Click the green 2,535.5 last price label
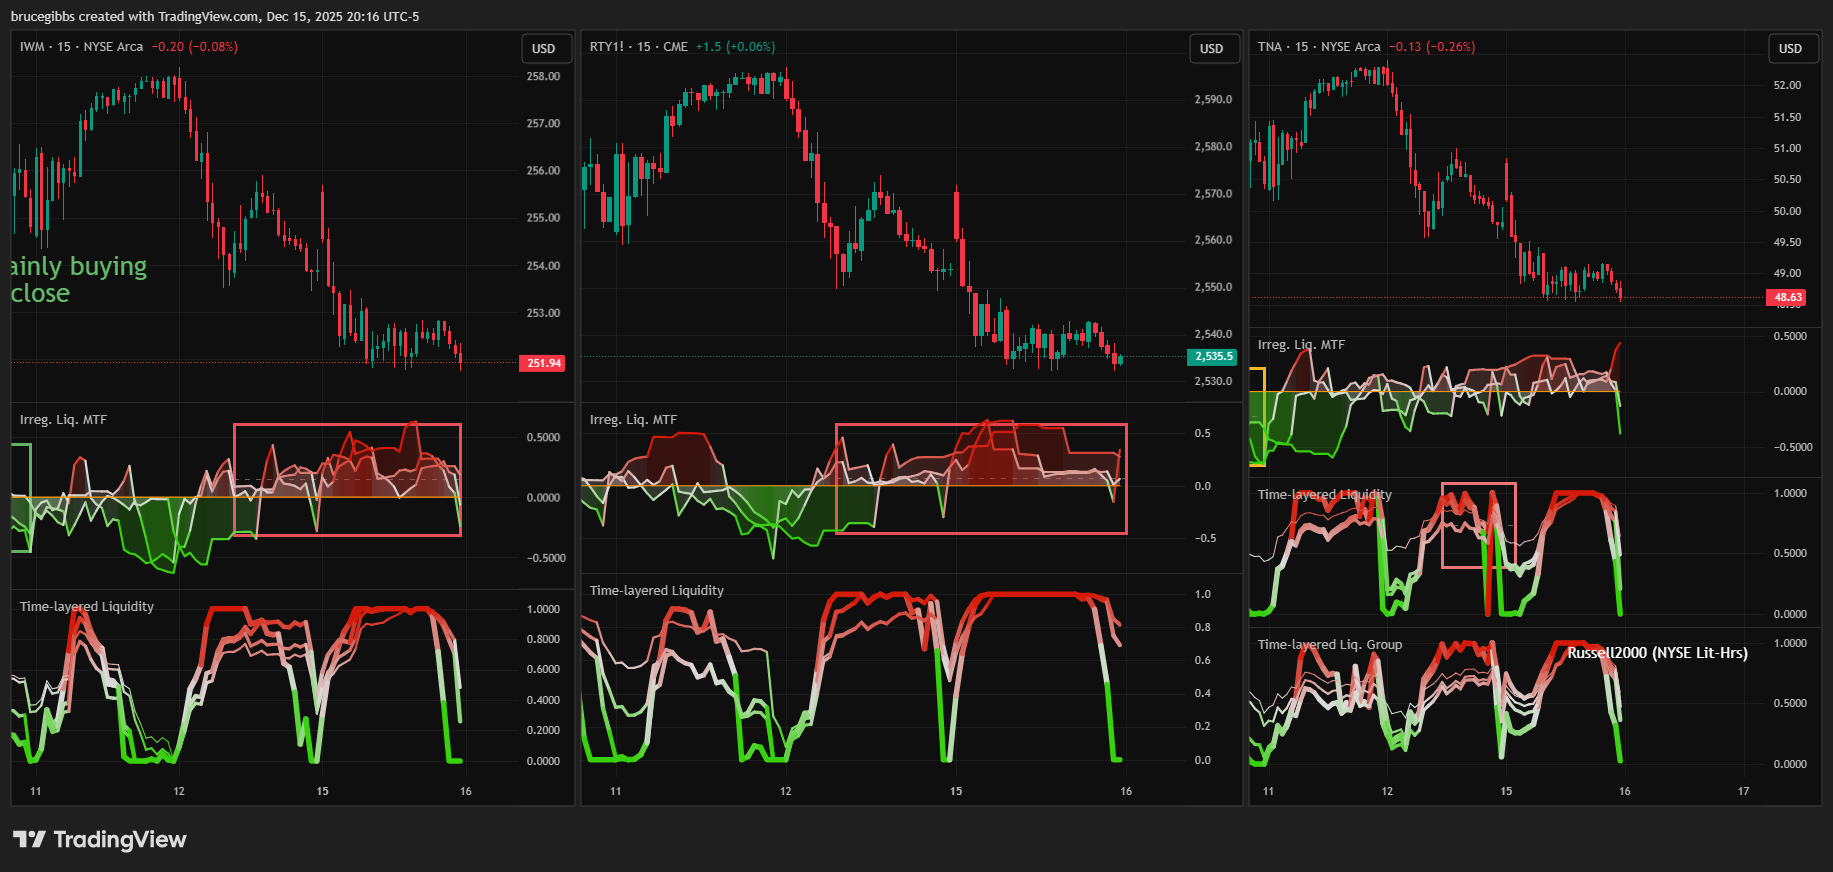This screenshot has height=872, width=1833. click(1213, 356)
